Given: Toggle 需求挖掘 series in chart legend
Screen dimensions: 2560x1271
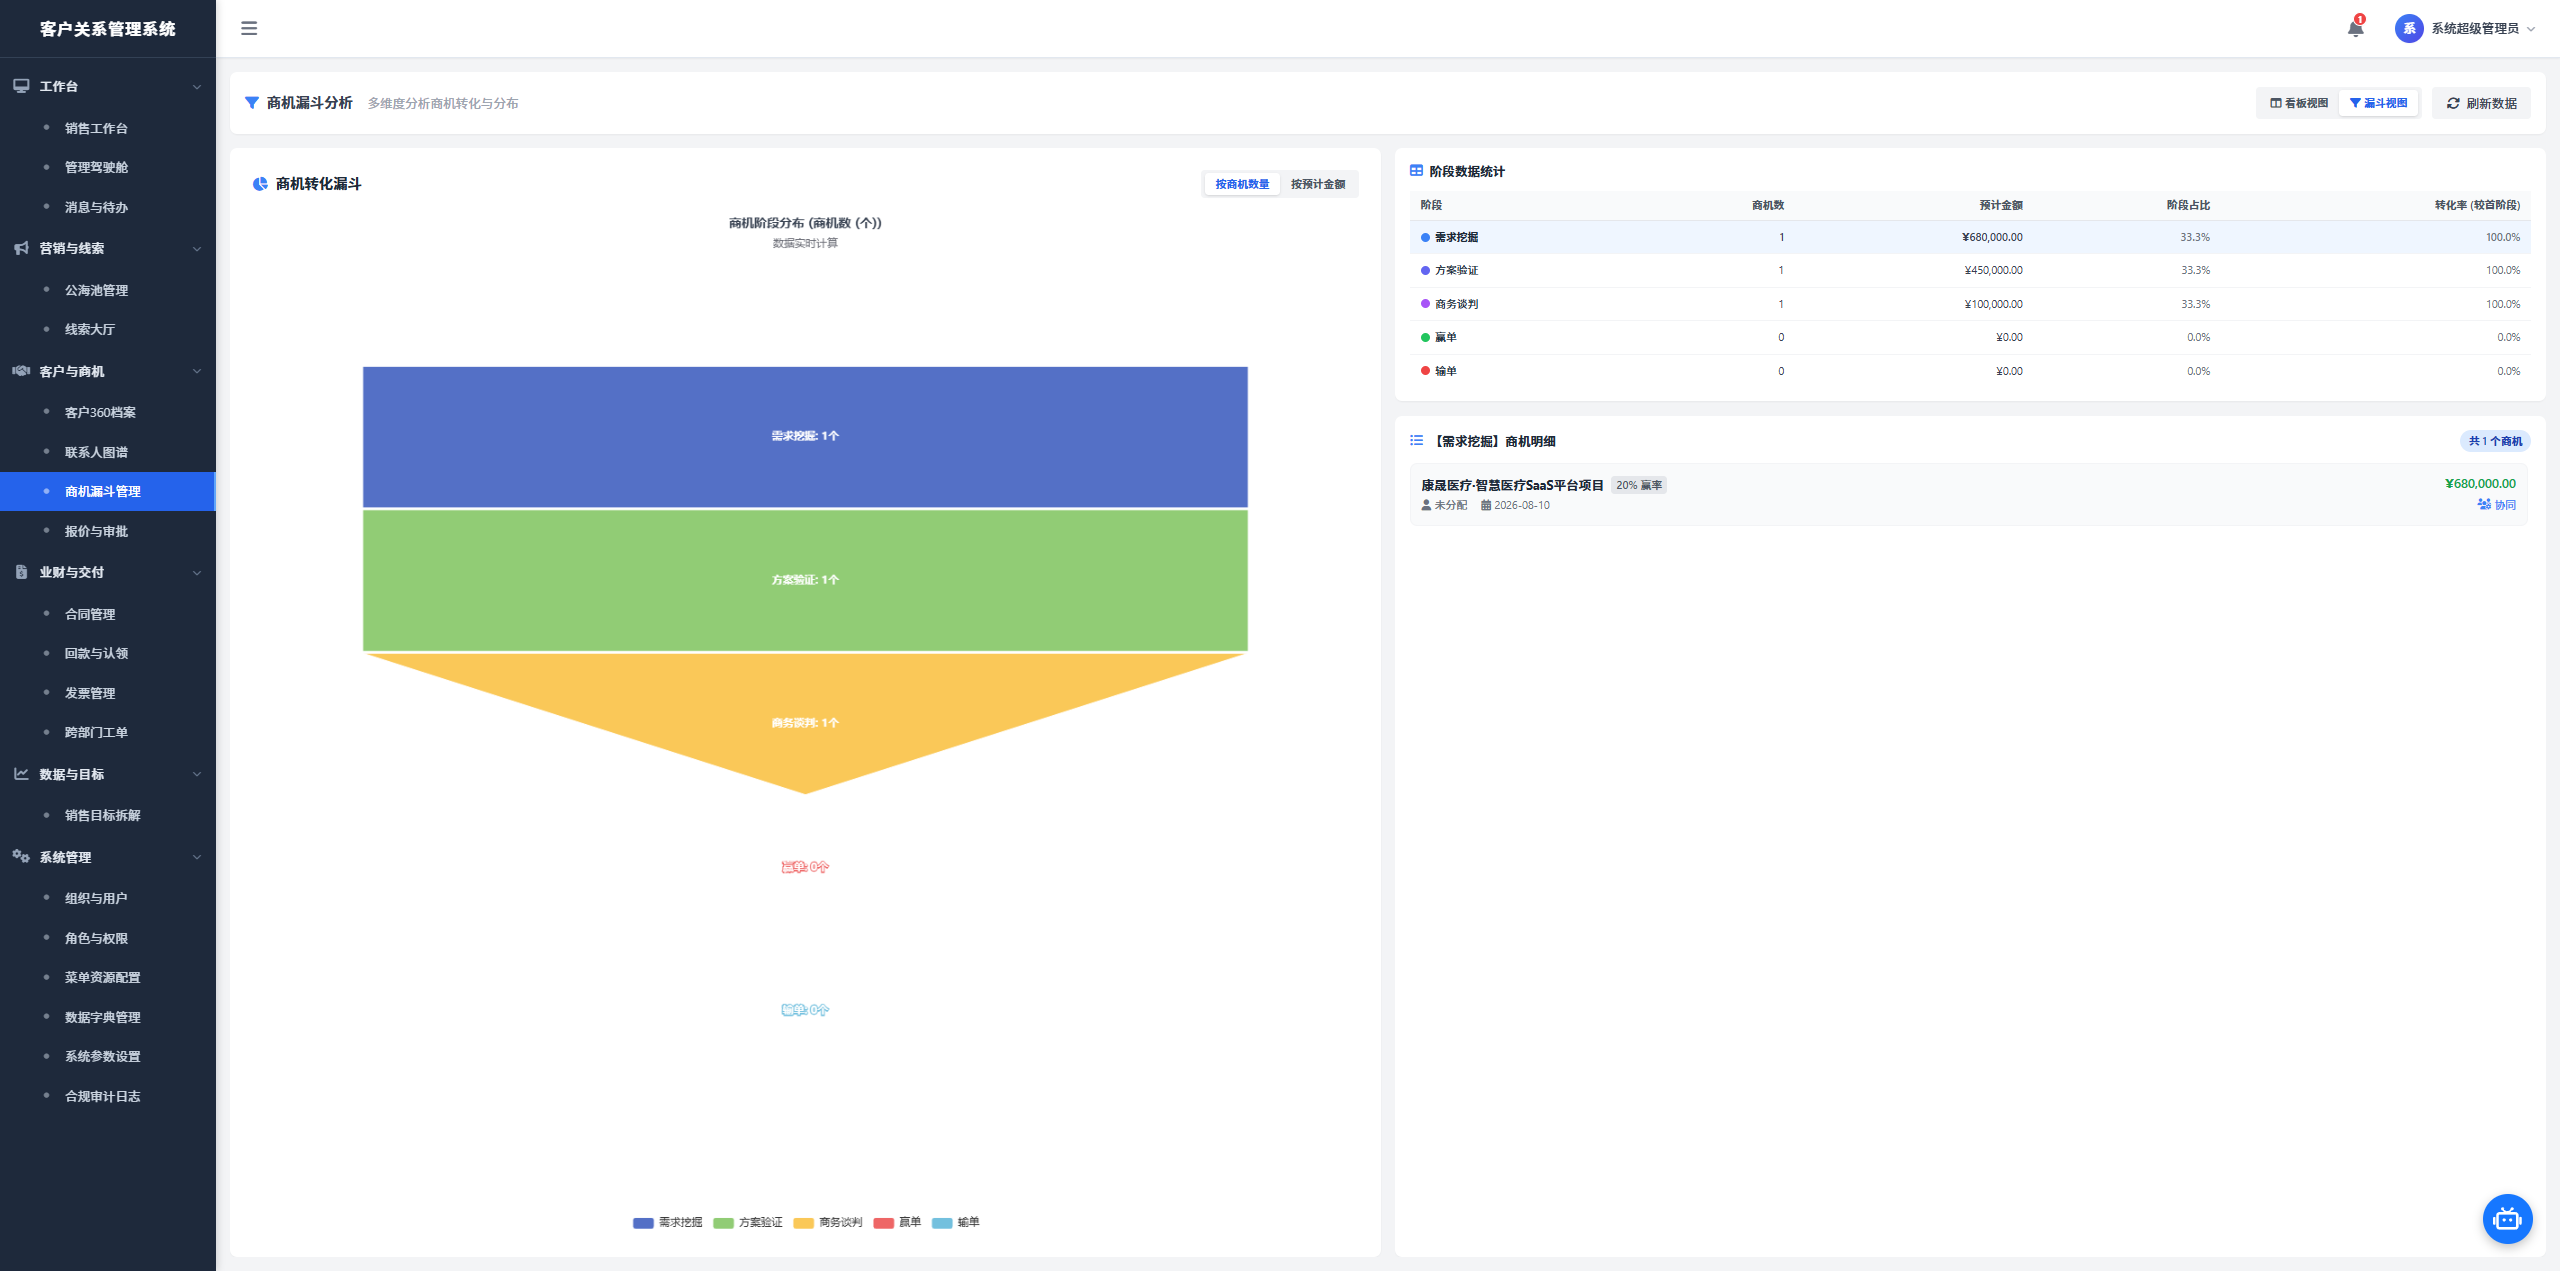Looking at the screenshot, I should tap(667, 1222).
